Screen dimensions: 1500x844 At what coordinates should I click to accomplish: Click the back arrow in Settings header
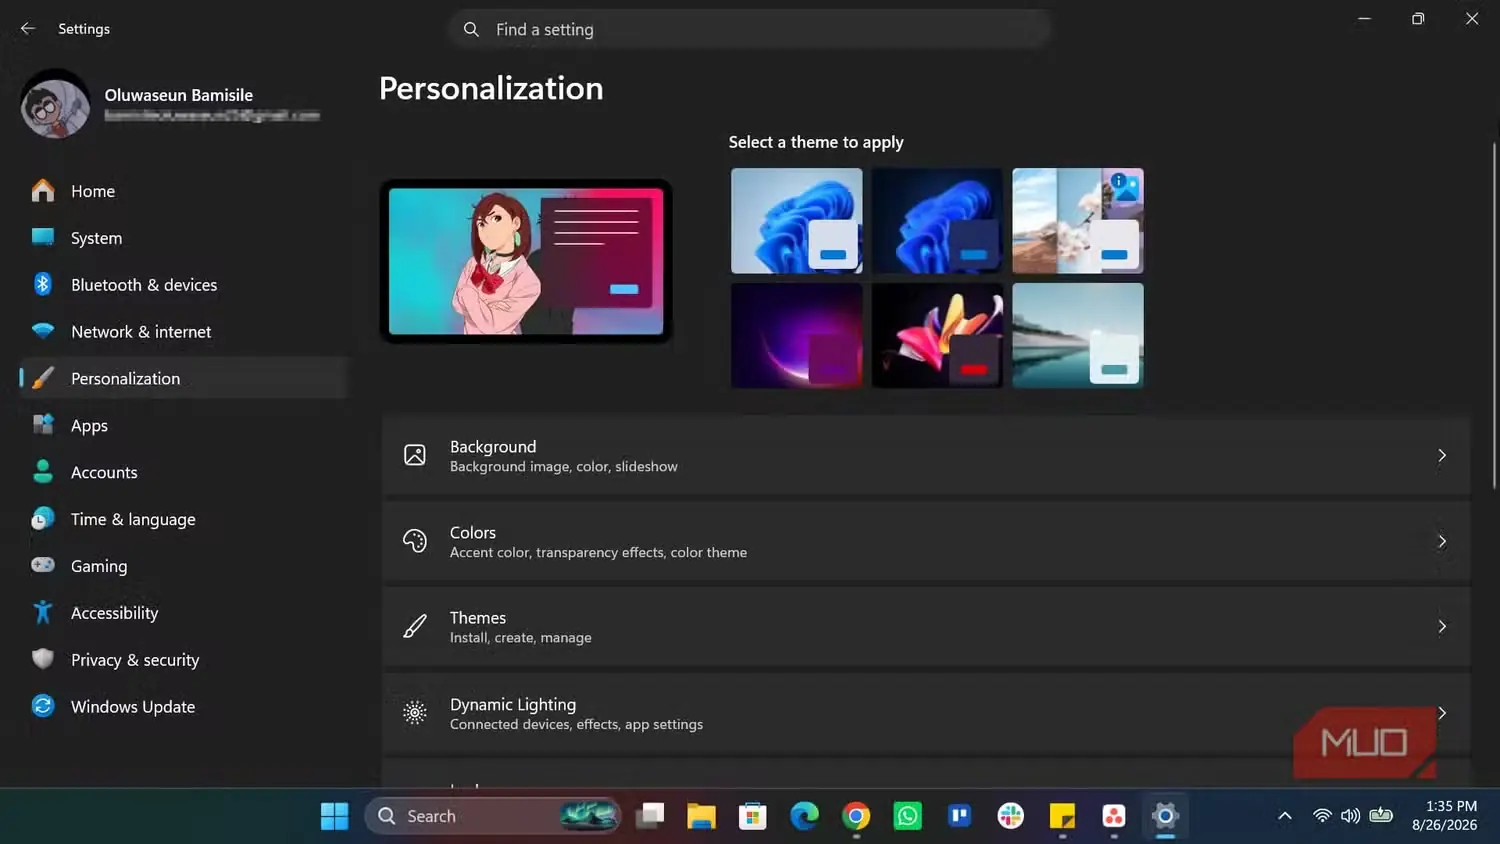(28, 29)
